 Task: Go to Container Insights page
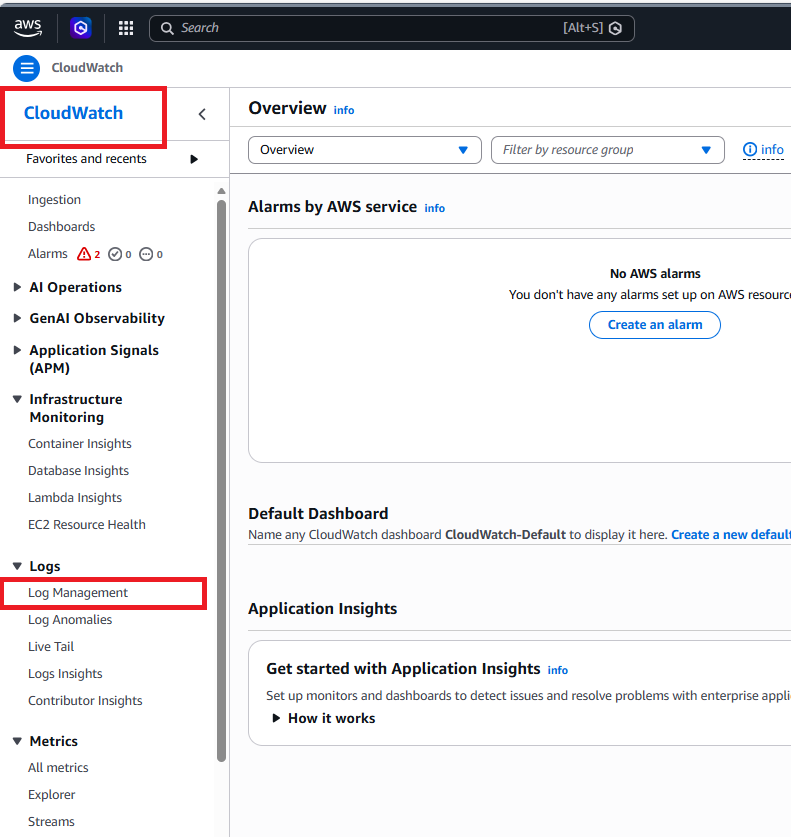(80, 444)
